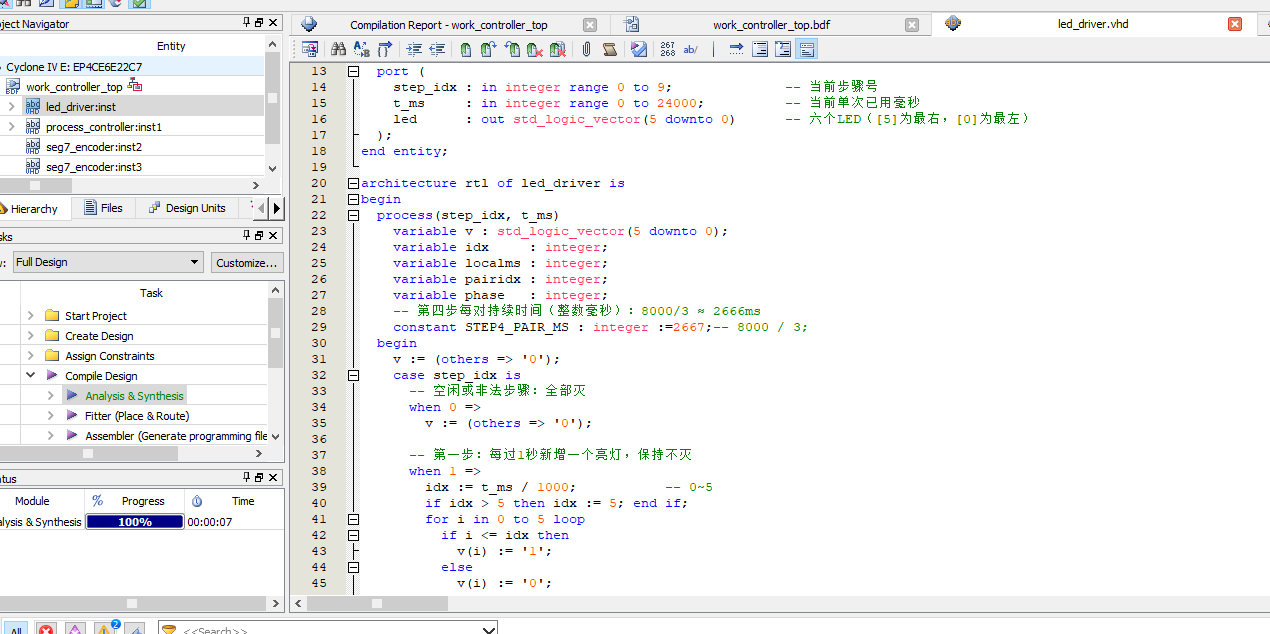Expand Assign Constraints task
Viewport: 1270px width, 634px height.
click(30, 355)
